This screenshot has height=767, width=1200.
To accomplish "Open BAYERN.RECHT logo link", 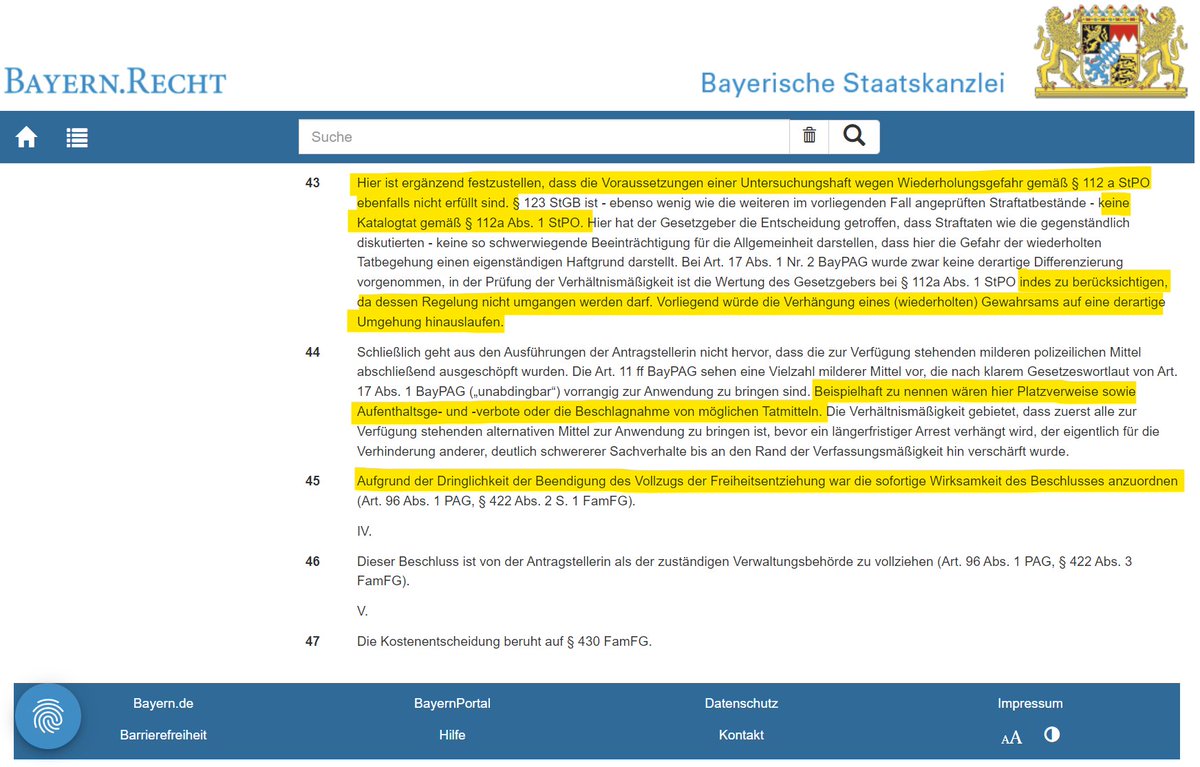I will 115,81.
